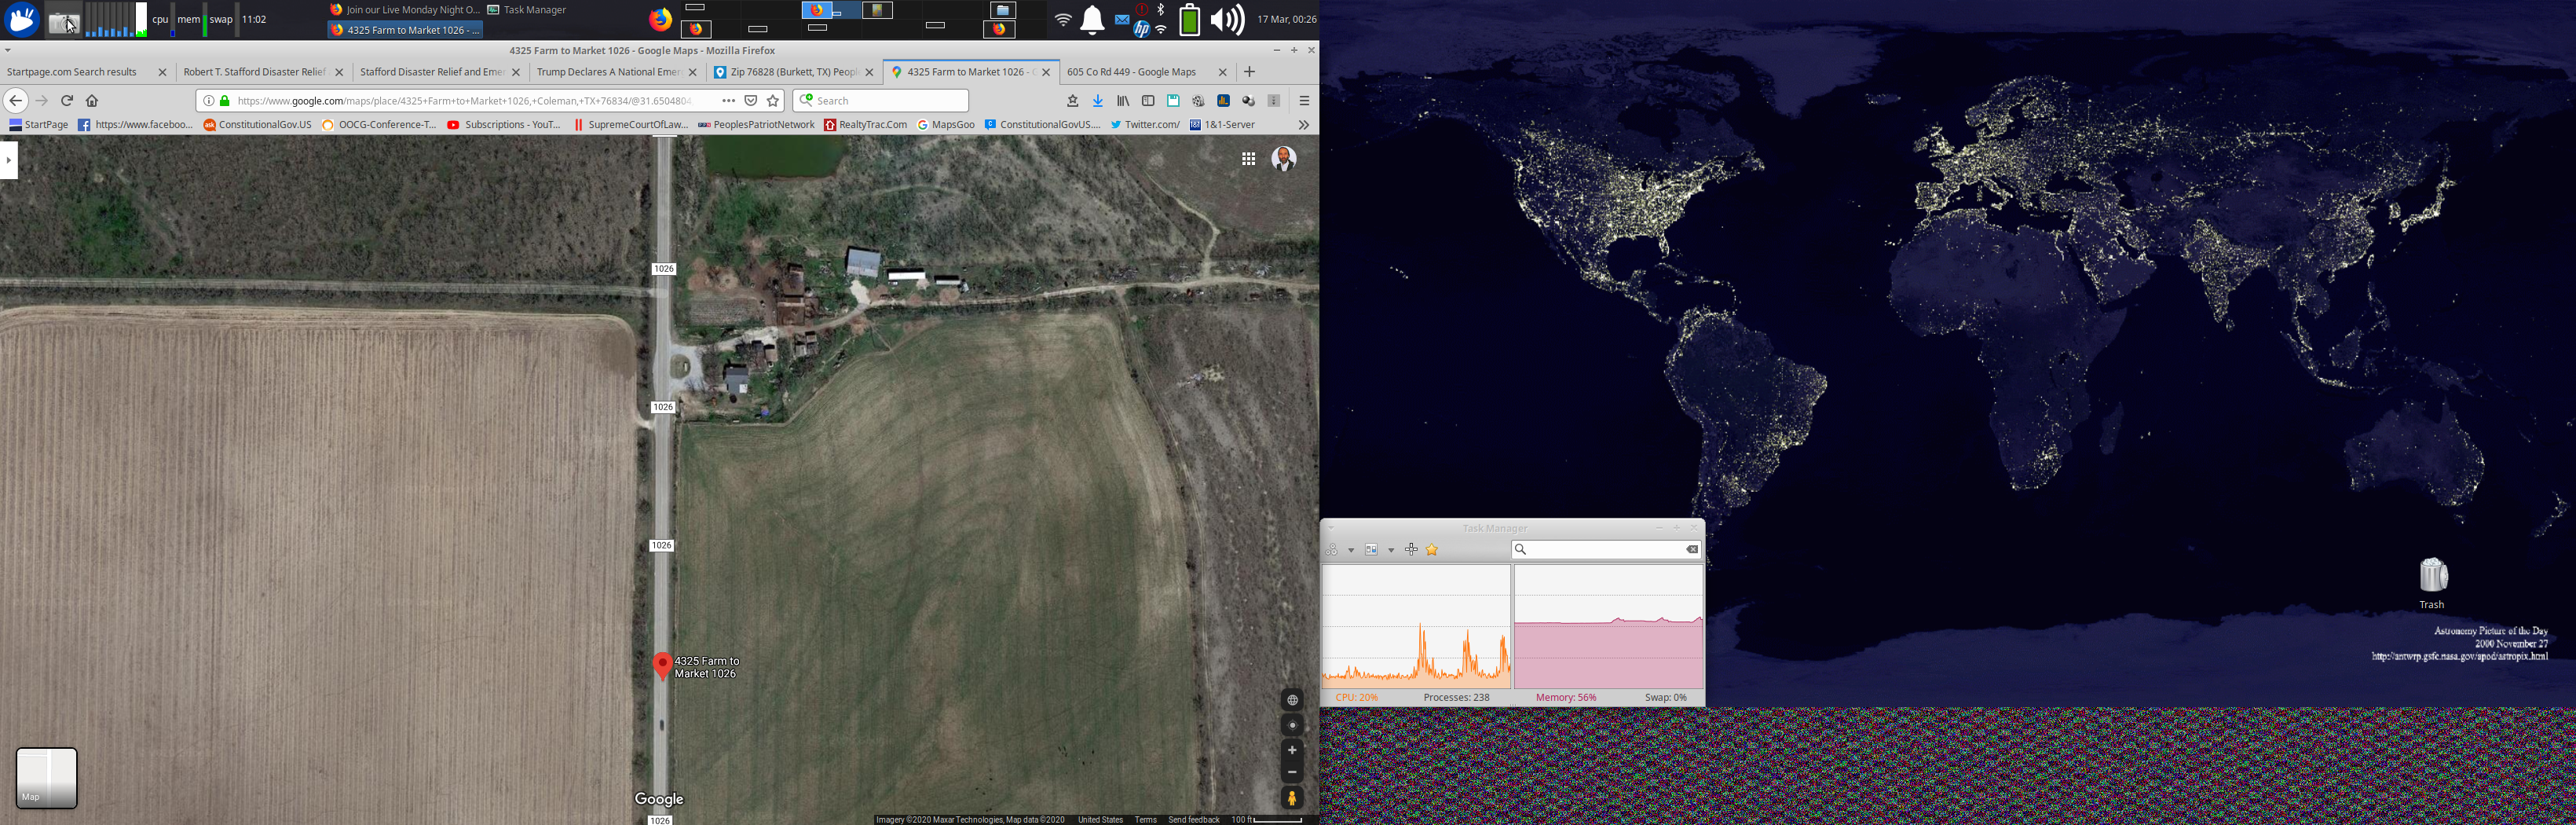Zoom out on the map

(1292, 772)
